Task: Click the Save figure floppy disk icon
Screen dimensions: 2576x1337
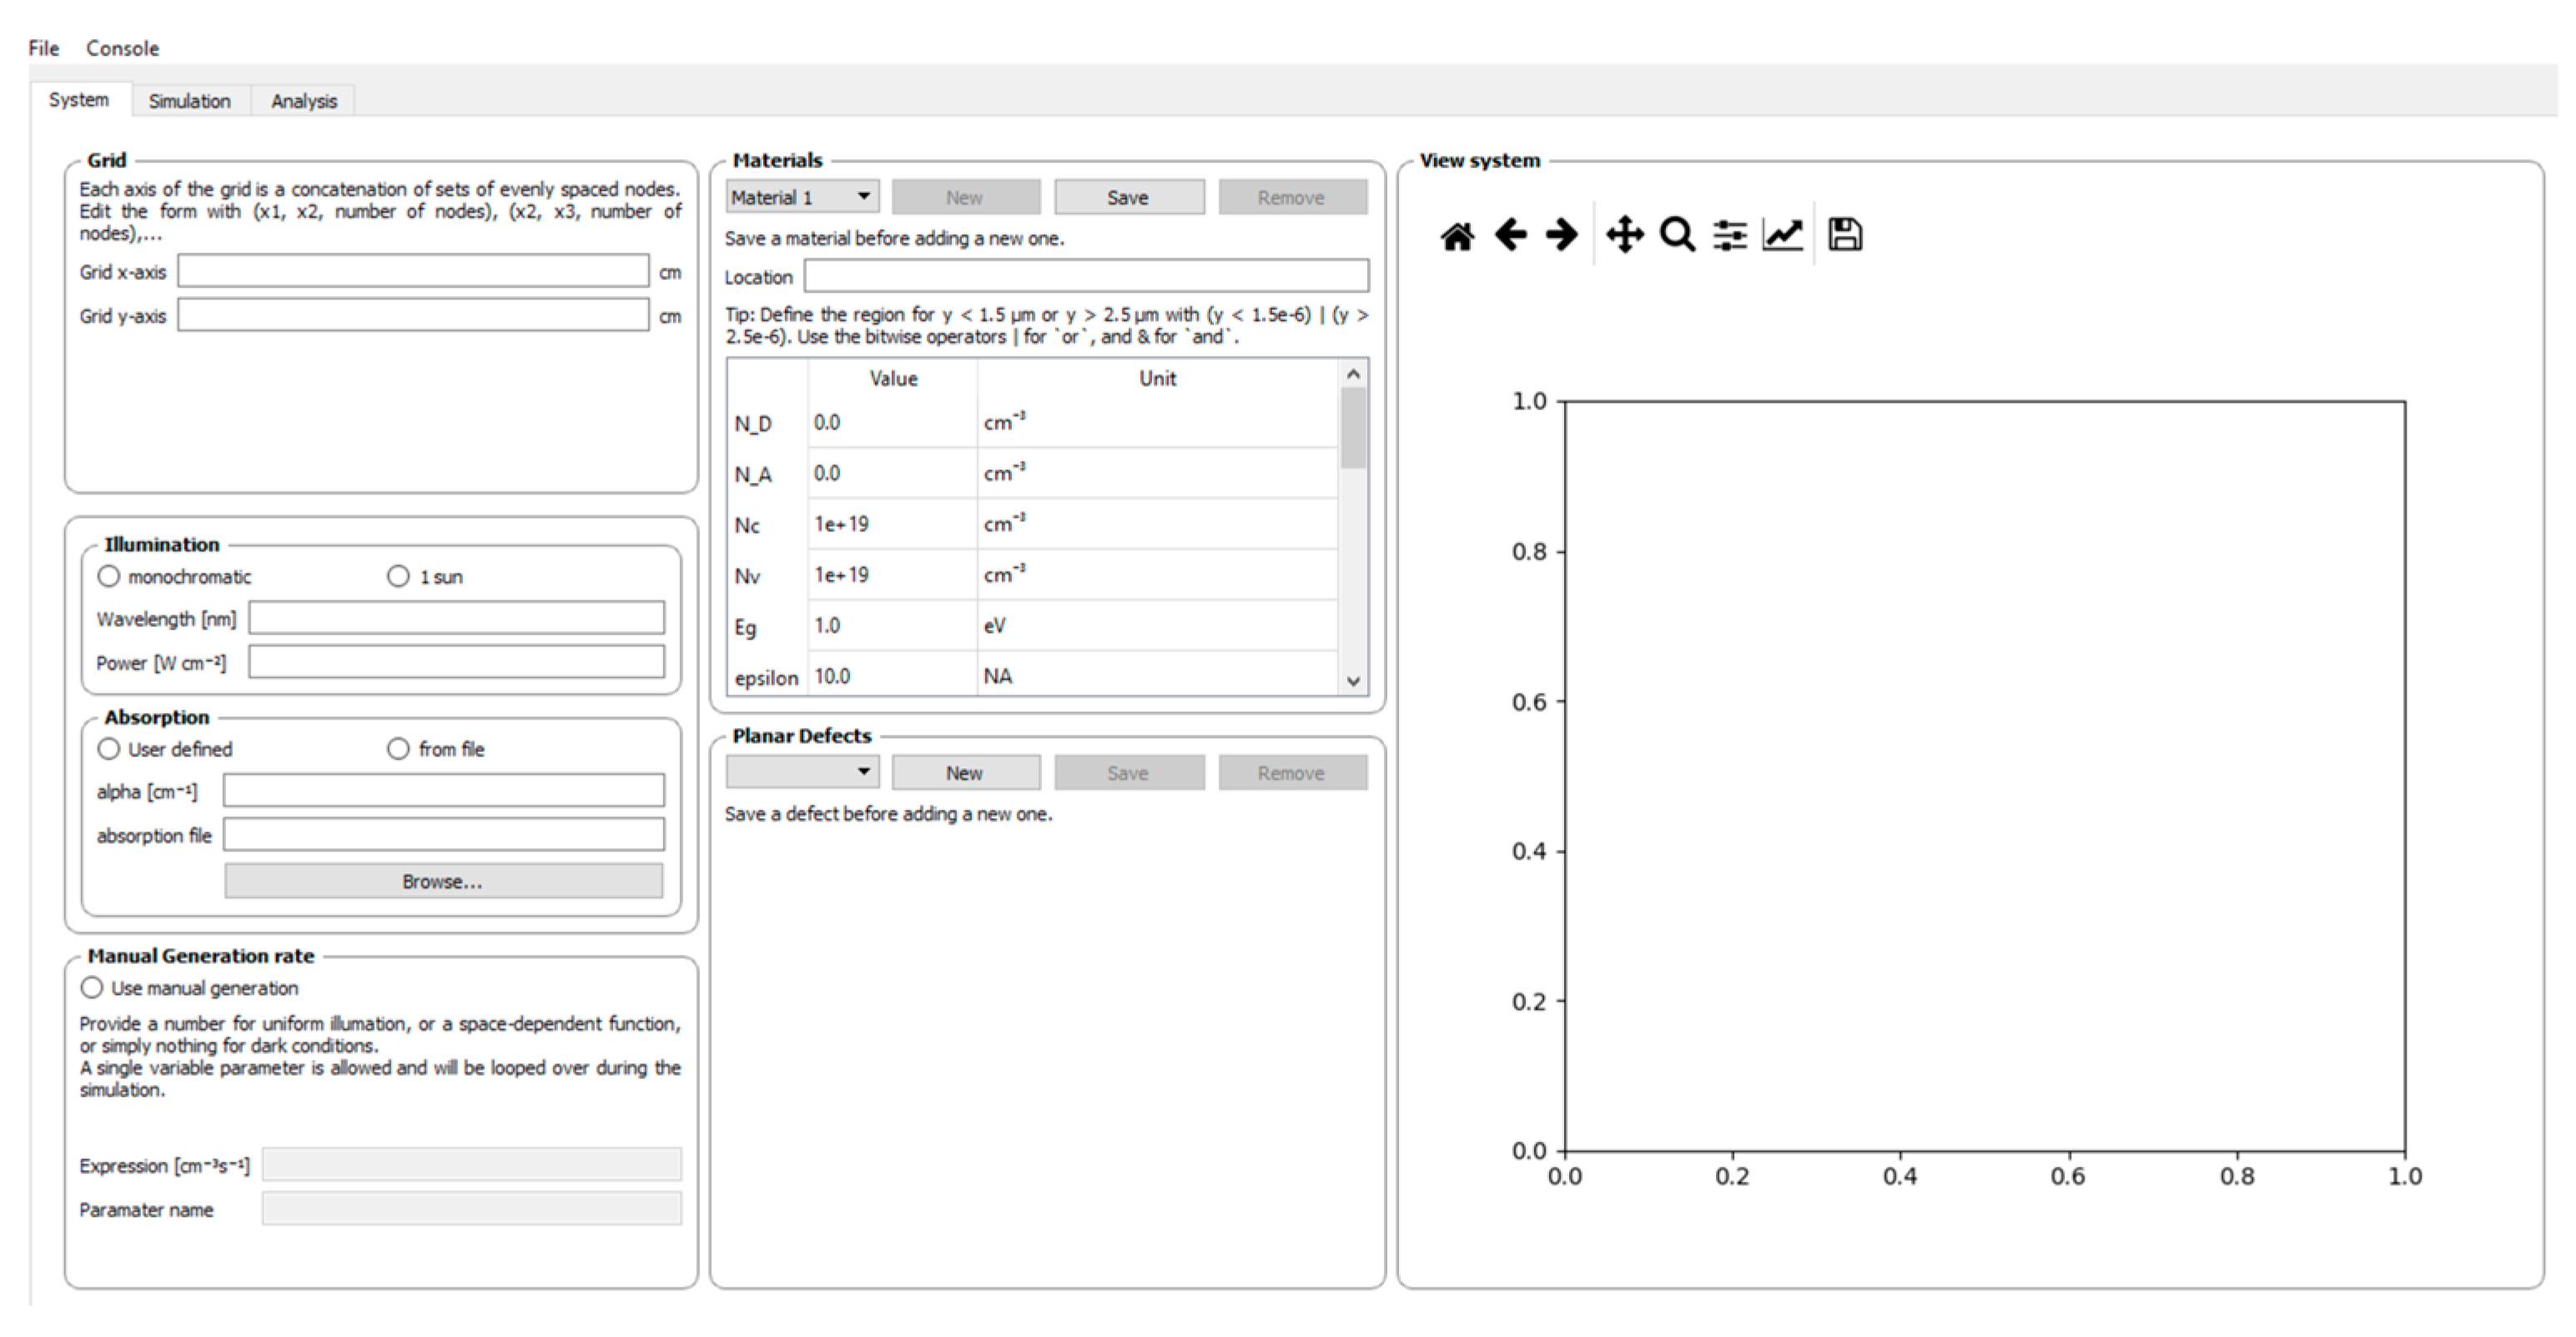Action: (x=1844, y=235)
